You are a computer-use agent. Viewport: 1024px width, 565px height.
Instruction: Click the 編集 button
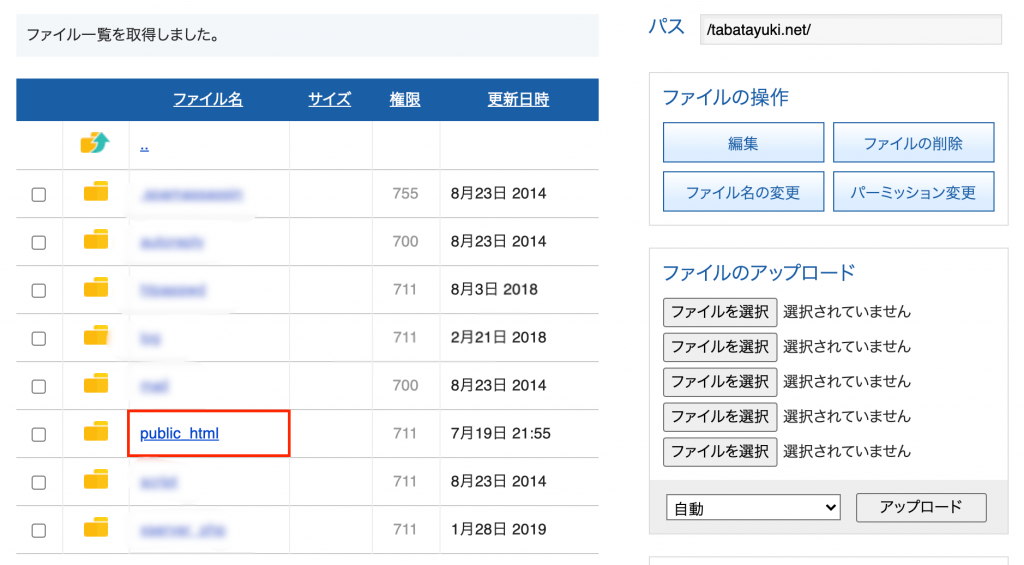click(743, 142)
